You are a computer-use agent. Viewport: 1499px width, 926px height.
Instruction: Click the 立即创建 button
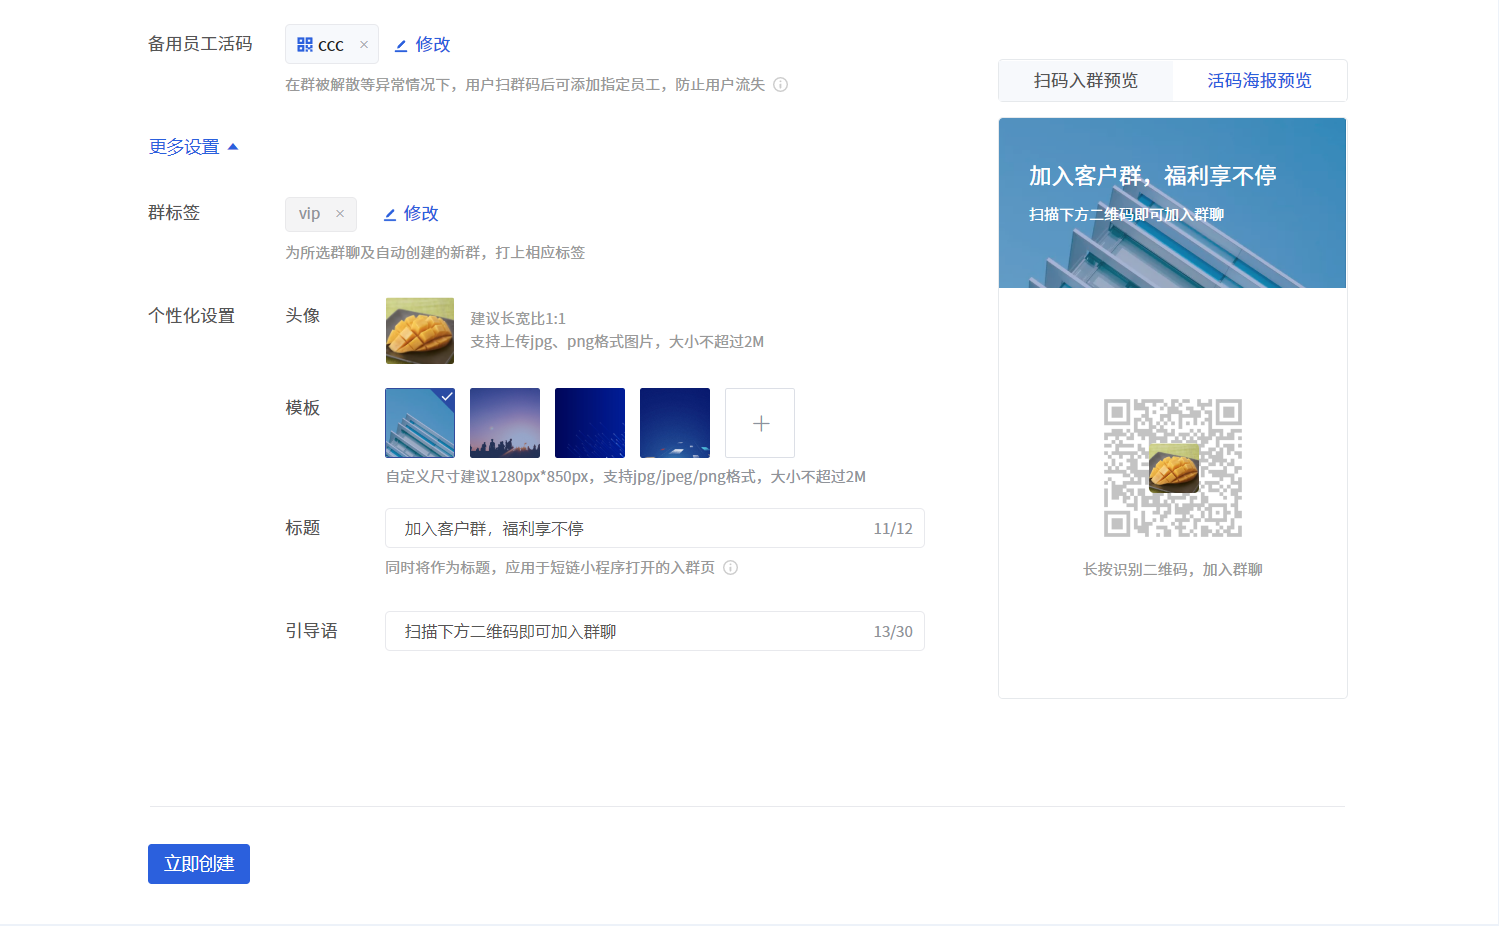(x=199, y=864)
